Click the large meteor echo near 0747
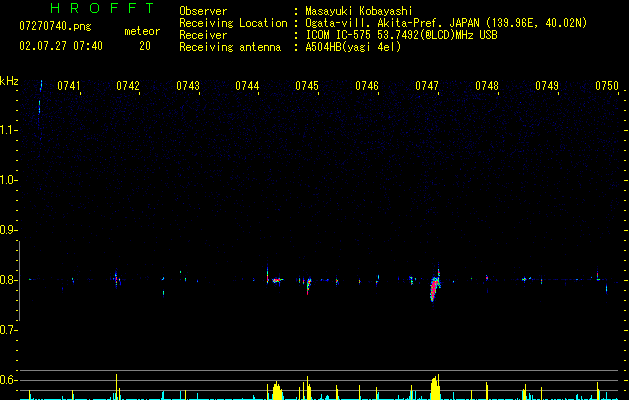 [x=435, y=286]
